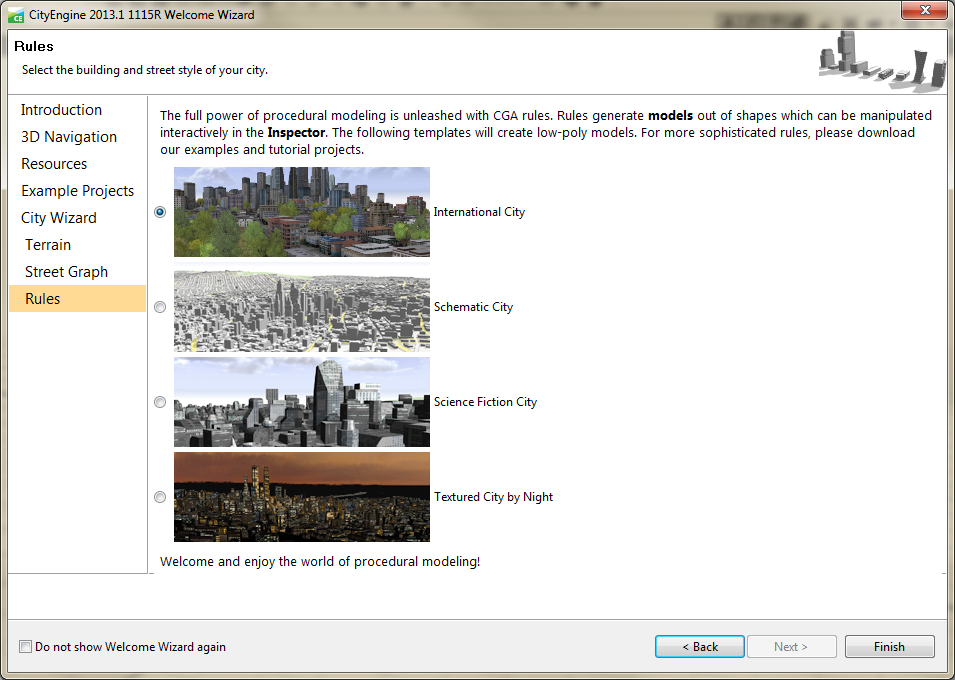The image size is (955, 680).
Task: Open the Example Projects page
Action: [x=77, y=191]
